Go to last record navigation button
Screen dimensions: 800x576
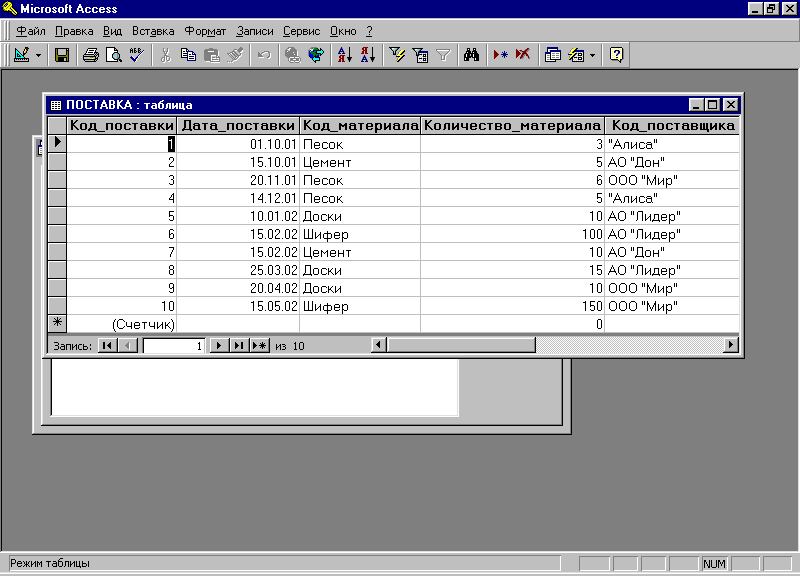[239, 345]
